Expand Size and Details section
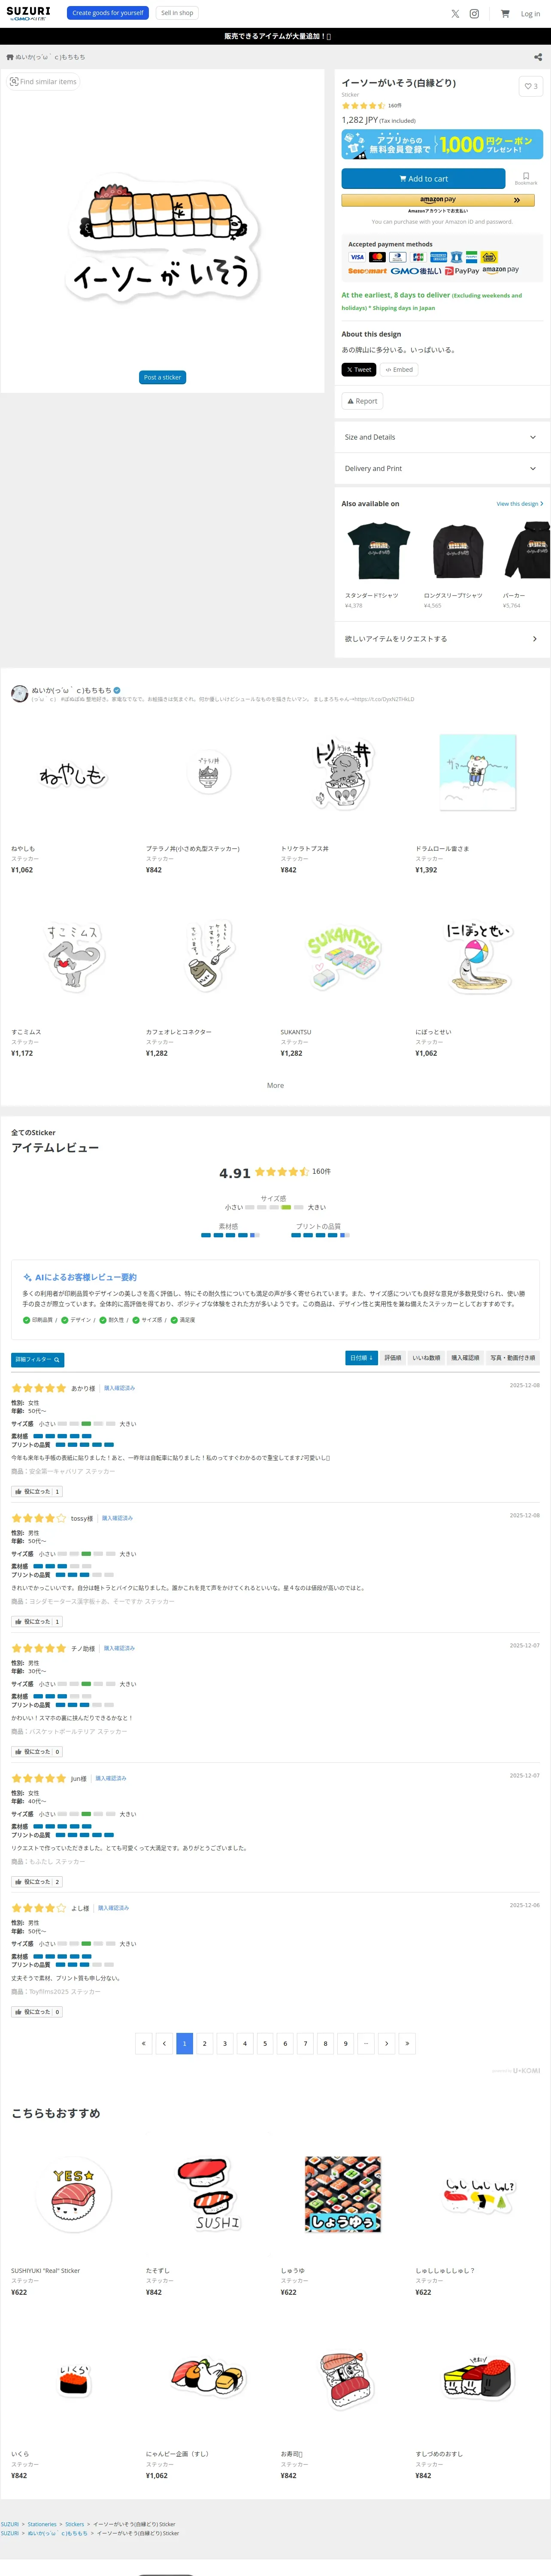 coord(442,437)
